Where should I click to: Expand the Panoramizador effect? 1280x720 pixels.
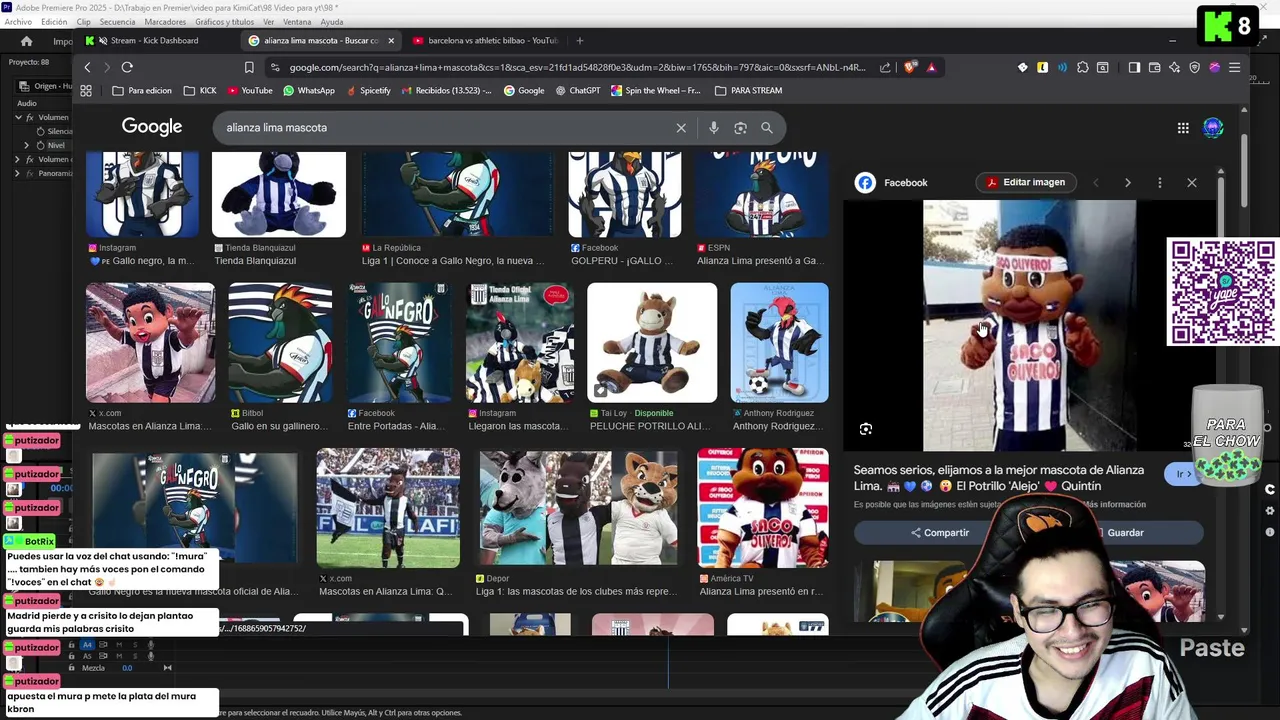pos(18,173)
